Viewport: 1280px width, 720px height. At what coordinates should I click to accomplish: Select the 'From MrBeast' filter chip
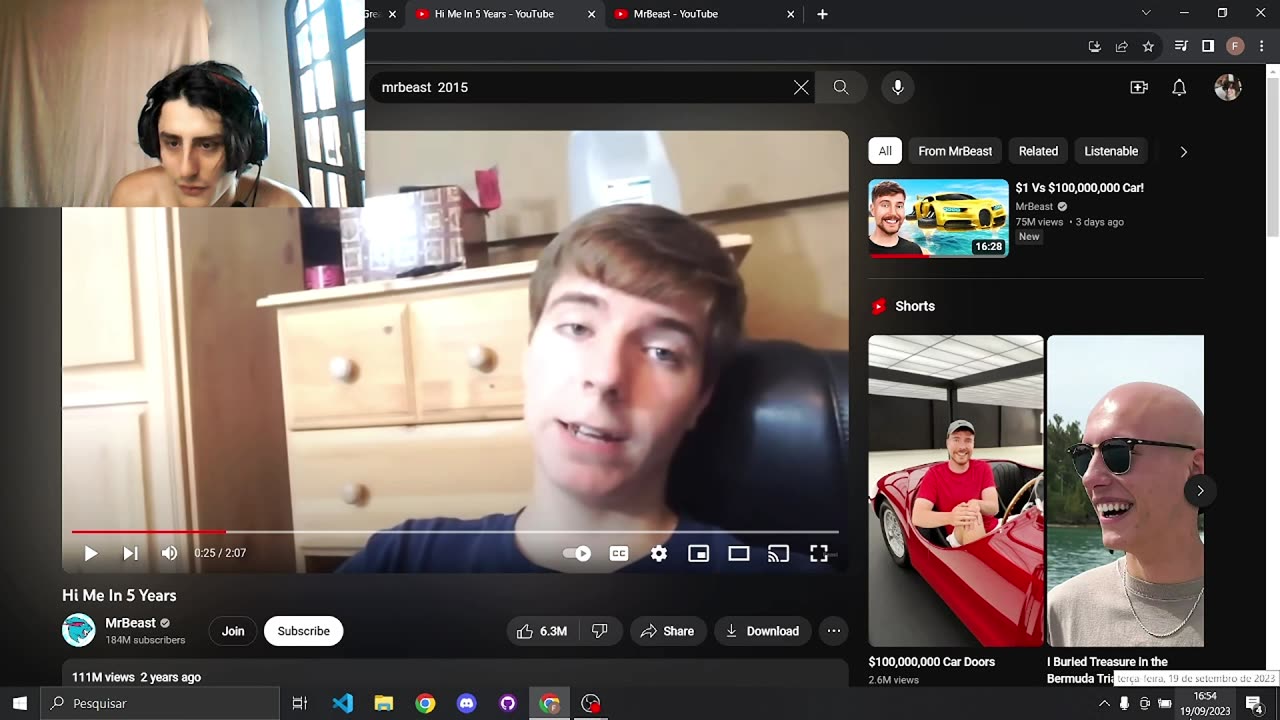click(x=955, y=151)
